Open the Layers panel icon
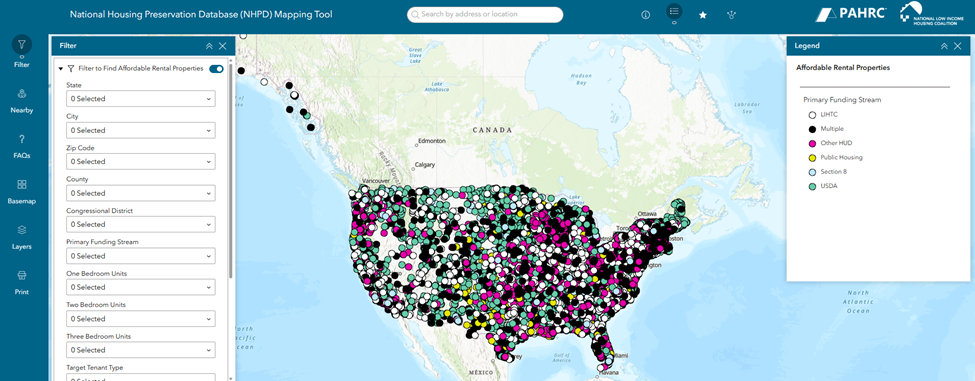Image resolution: width=975 pixels, height=381 pixels. (22, 230)
